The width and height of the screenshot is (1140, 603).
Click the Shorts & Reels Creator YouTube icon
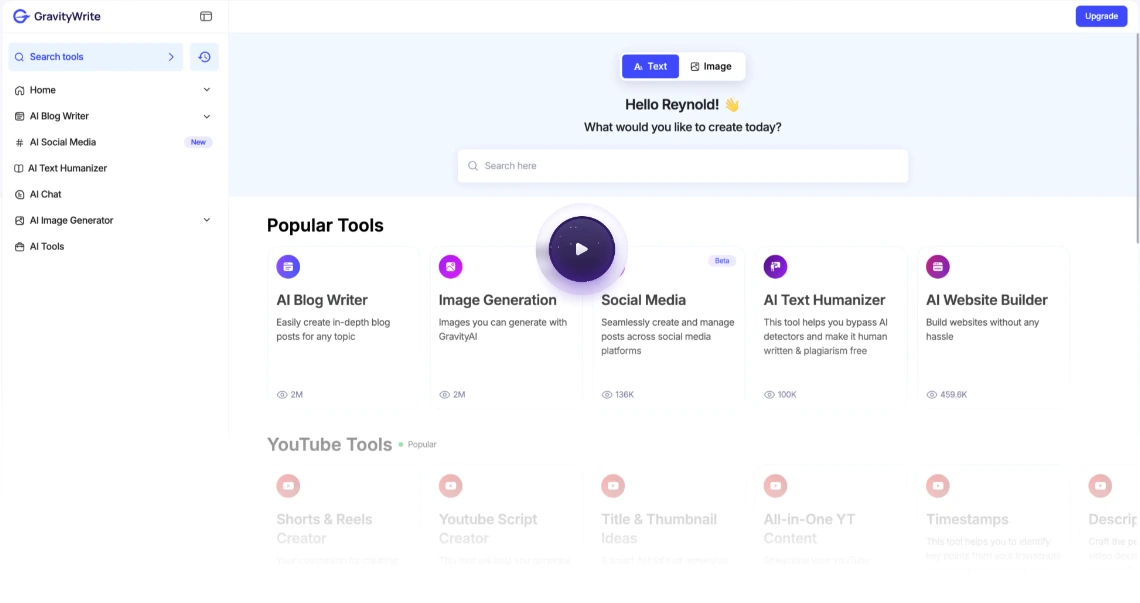coord(288,486)
